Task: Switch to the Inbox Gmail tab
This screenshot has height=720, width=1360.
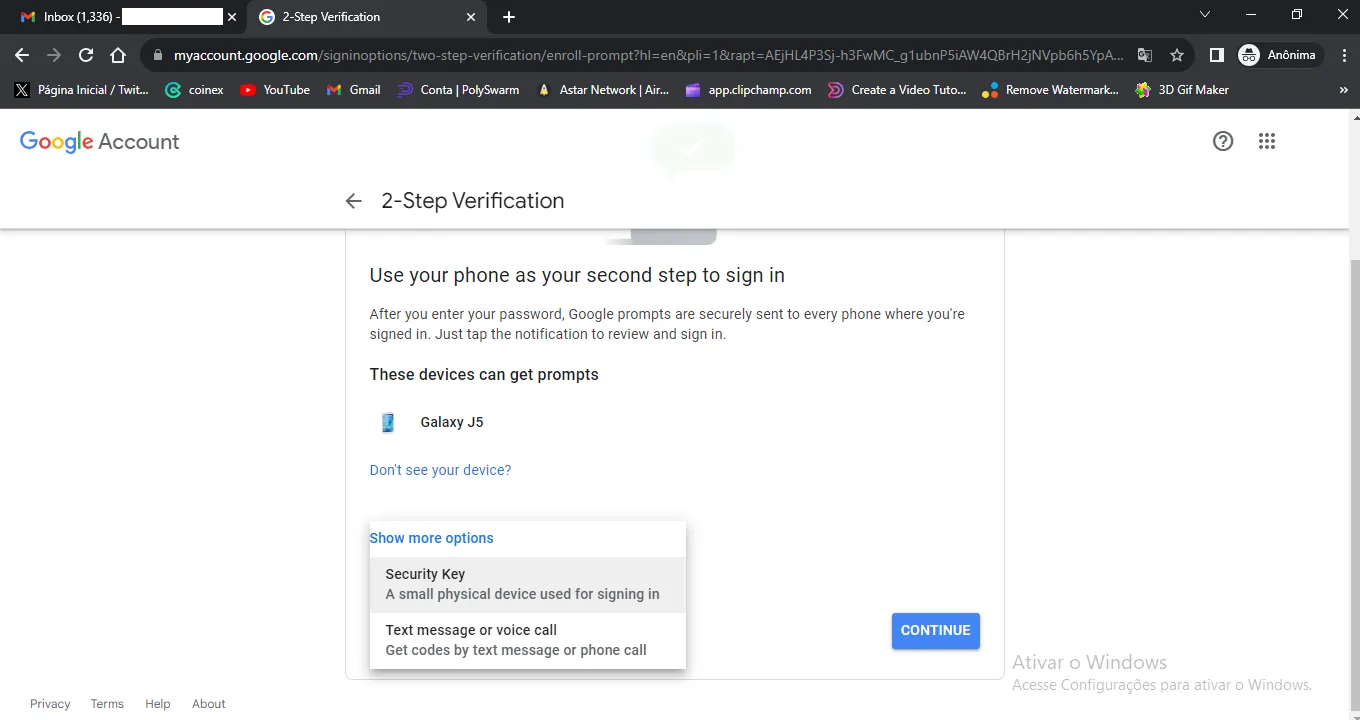Action: 125,17
